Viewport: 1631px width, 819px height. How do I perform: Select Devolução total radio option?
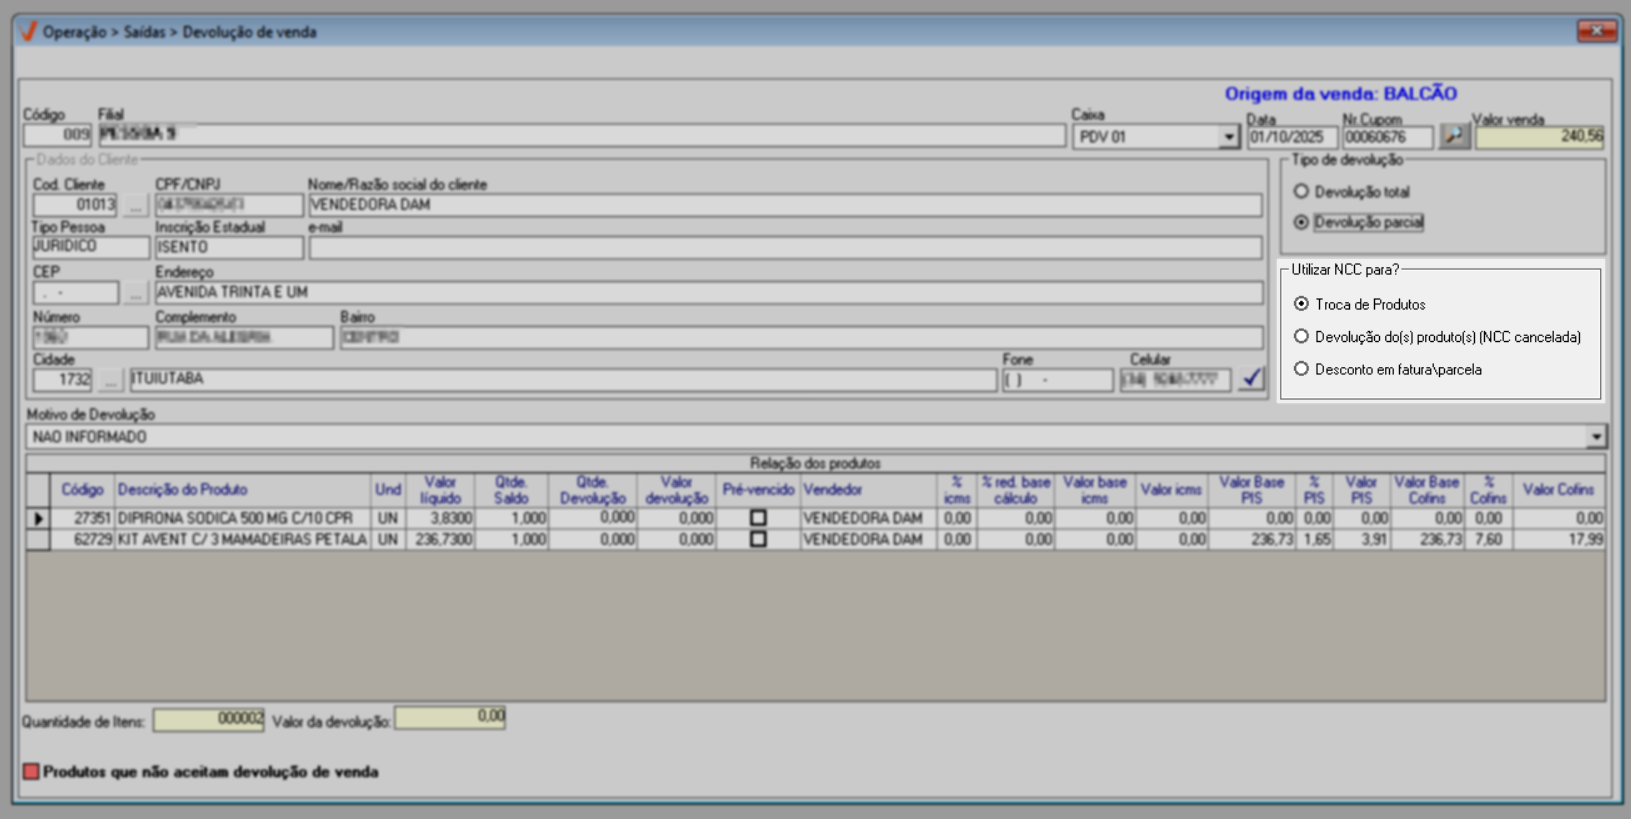[x=1301, y=191]
